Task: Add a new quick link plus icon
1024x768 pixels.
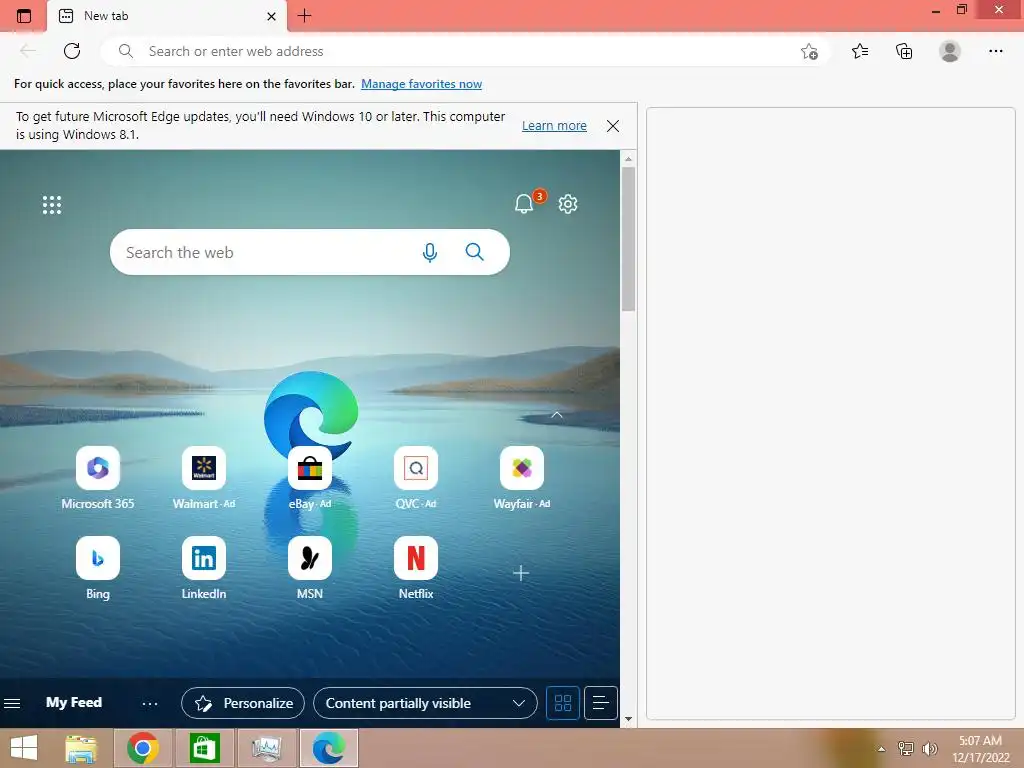Action: [x=520, y=573]
